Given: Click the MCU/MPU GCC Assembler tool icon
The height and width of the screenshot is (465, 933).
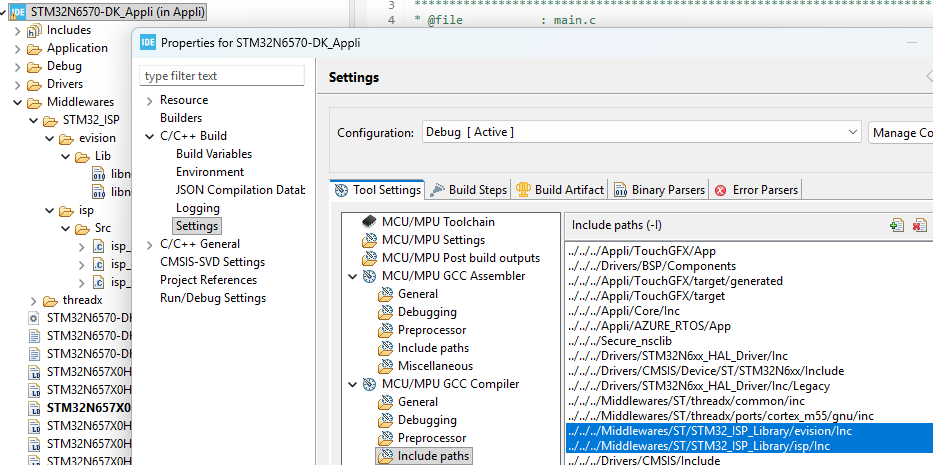Looking at the screenshot, I should (370, 276).
